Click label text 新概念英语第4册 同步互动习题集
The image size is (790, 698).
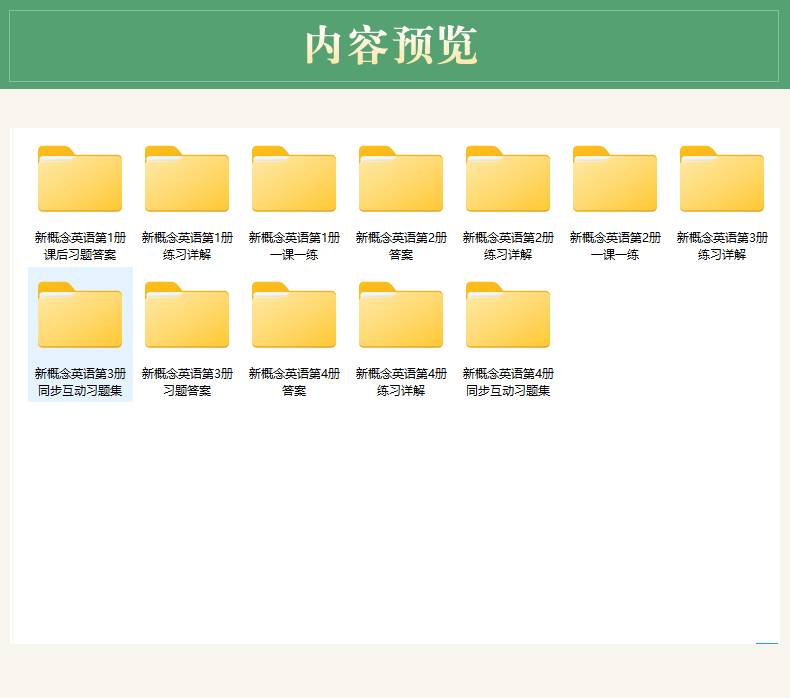(x=508, y=382)
